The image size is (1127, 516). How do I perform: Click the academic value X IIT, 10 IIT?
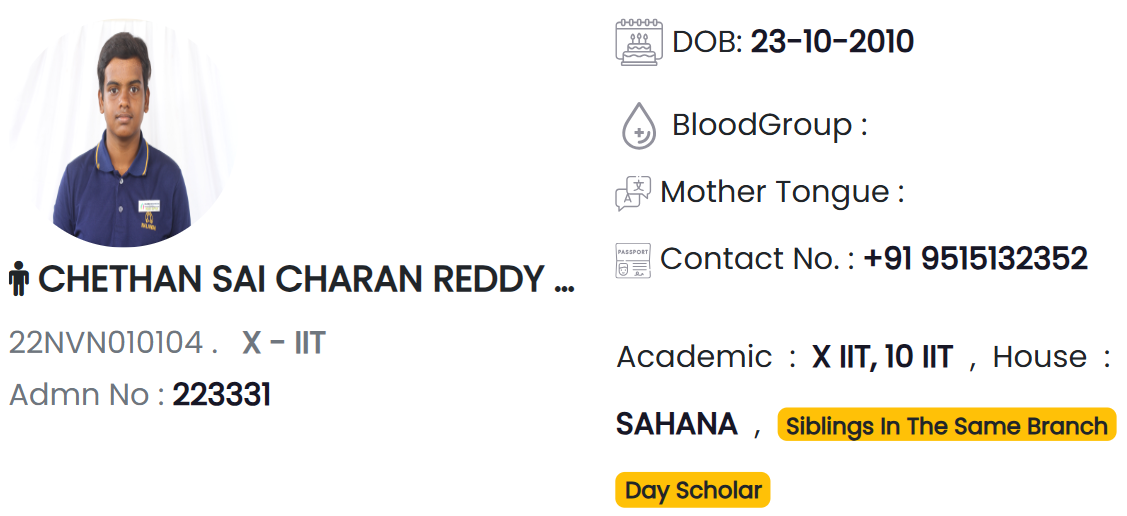883,357
